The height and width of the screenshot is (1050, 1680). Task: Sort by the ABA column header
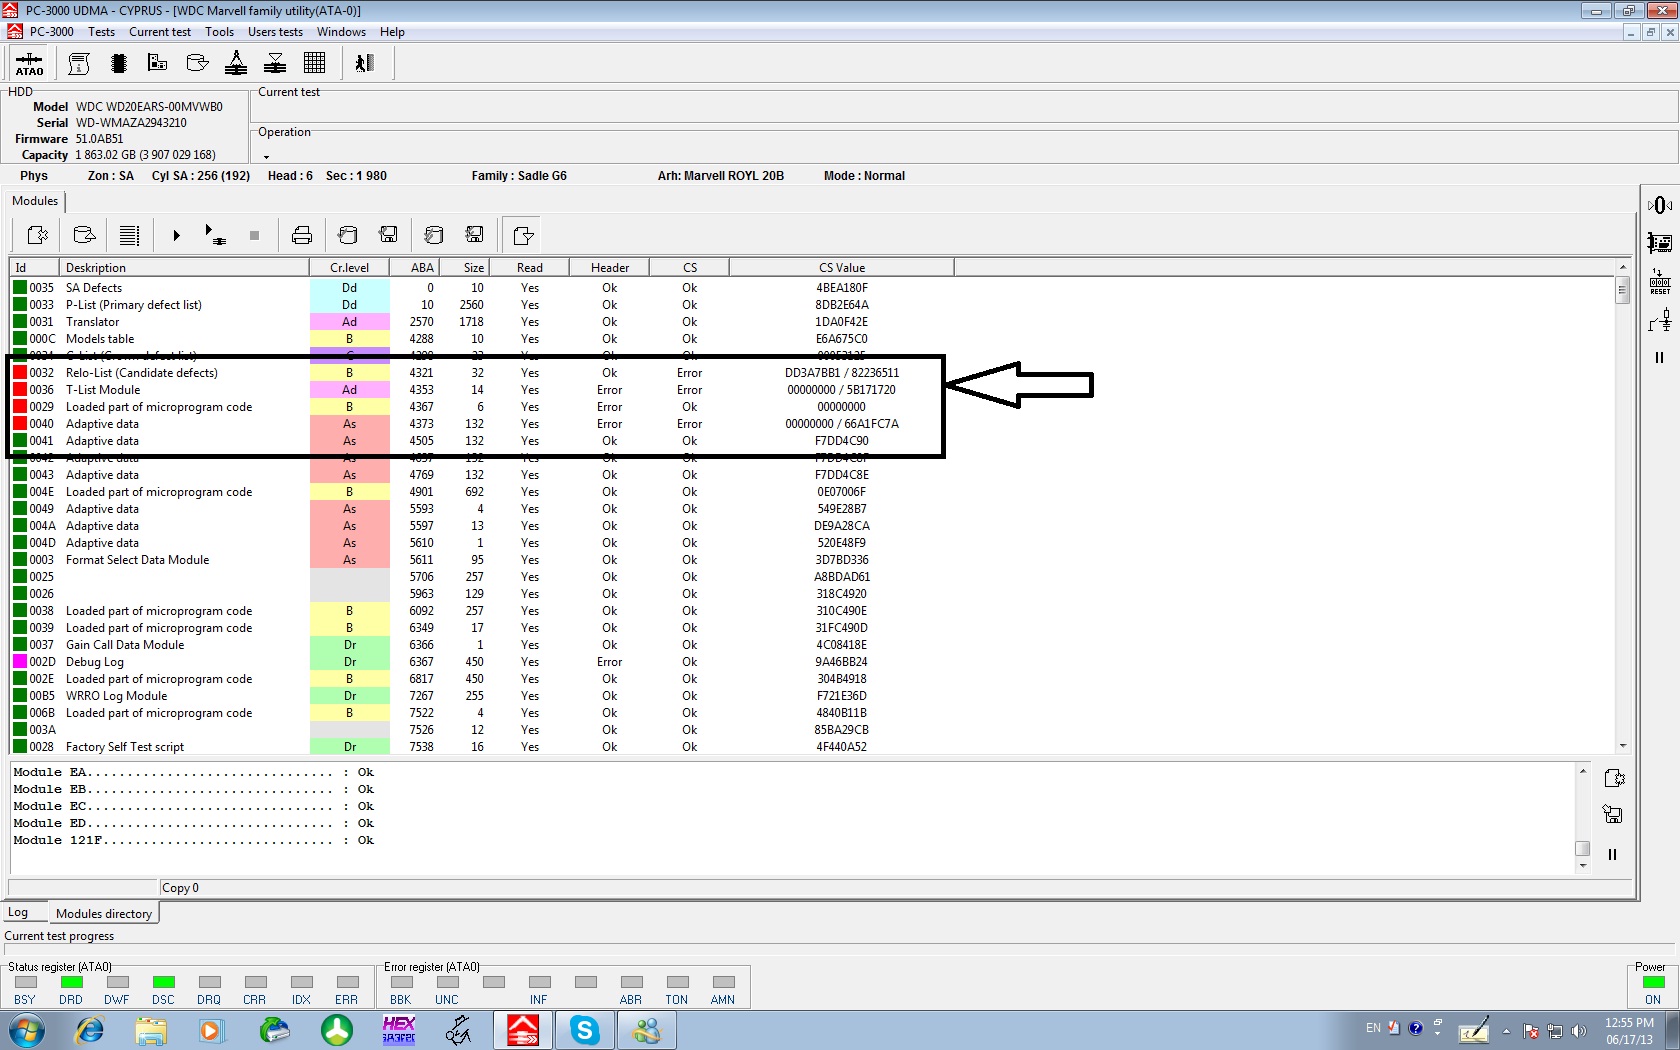(x=414, y=268)
